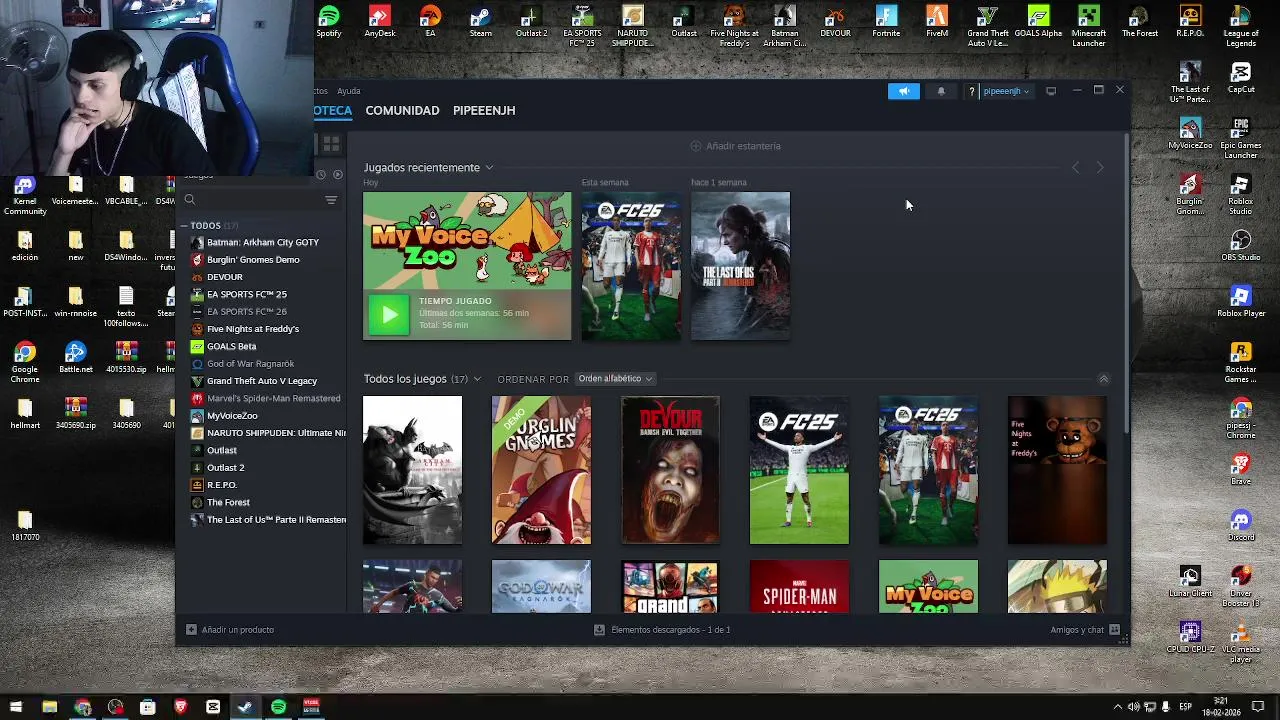Open Roblox Player desktop shortcut
Viewport: 1280px width, 720px height.
point(1241,303)
